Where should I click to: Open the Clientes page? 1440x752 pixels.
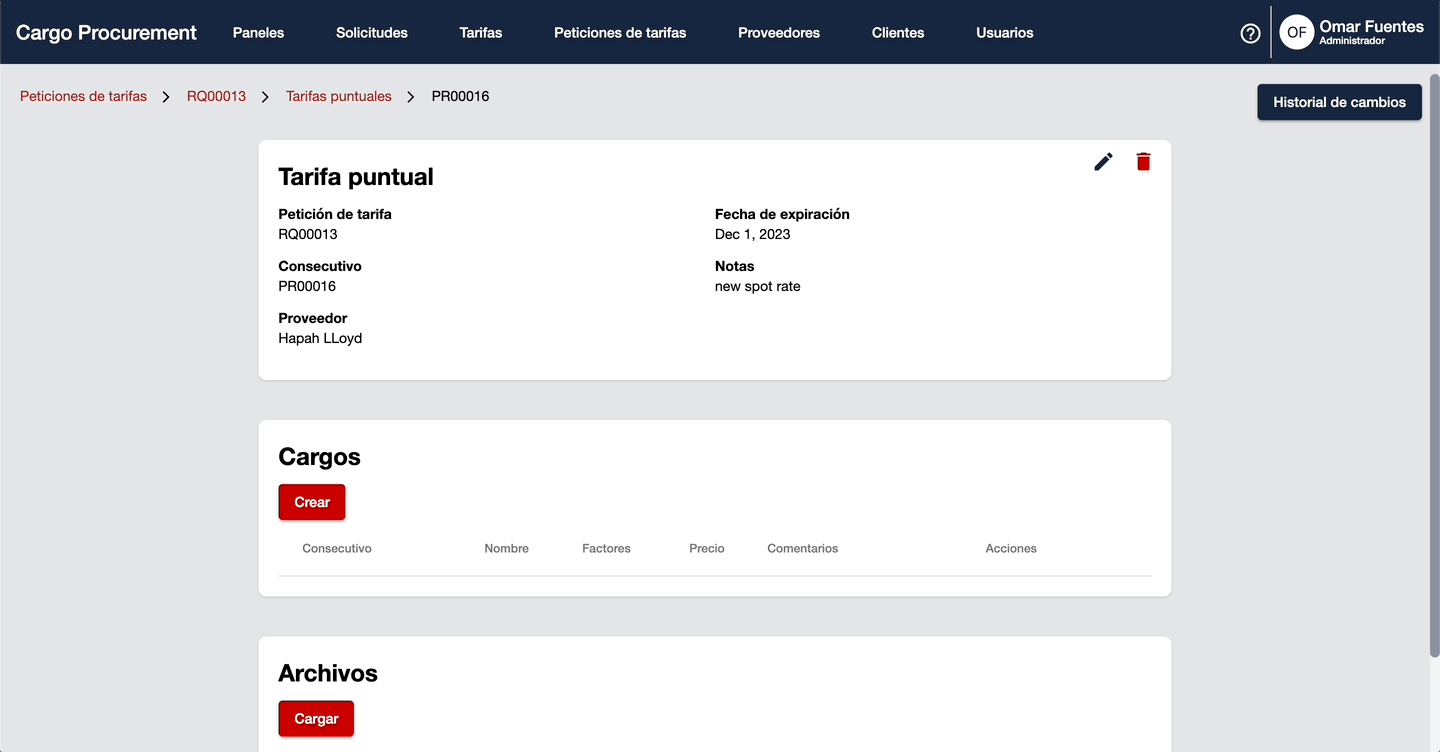coord(898,33)
